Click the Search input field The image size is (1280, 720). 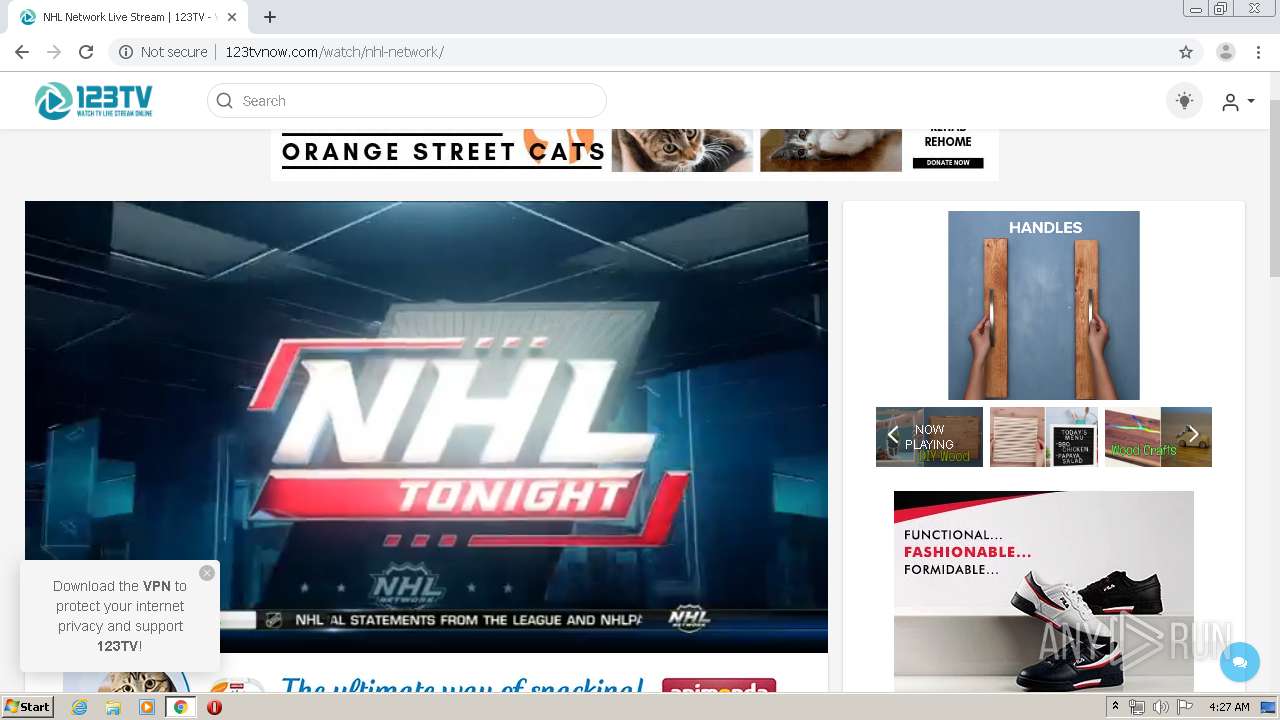[x=407, y=101]
